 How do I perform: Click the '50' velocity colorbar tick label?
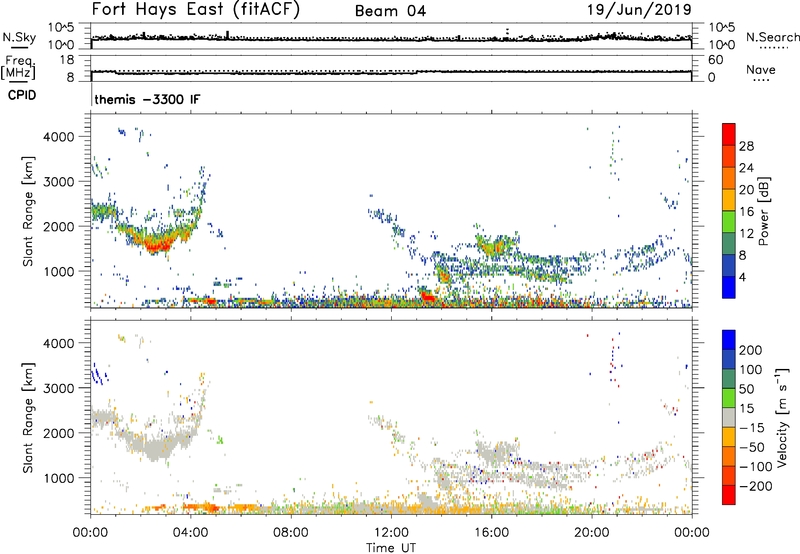pyautogui.click(x=746, y=389)
